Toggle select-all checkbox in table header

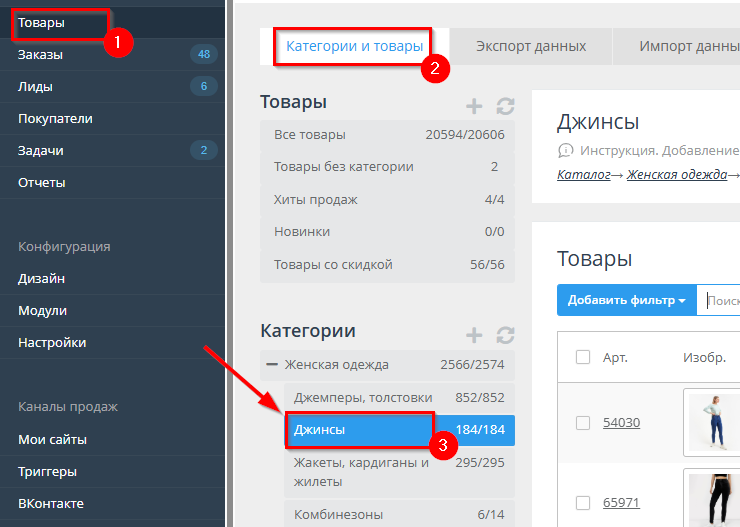click(583, 357)
